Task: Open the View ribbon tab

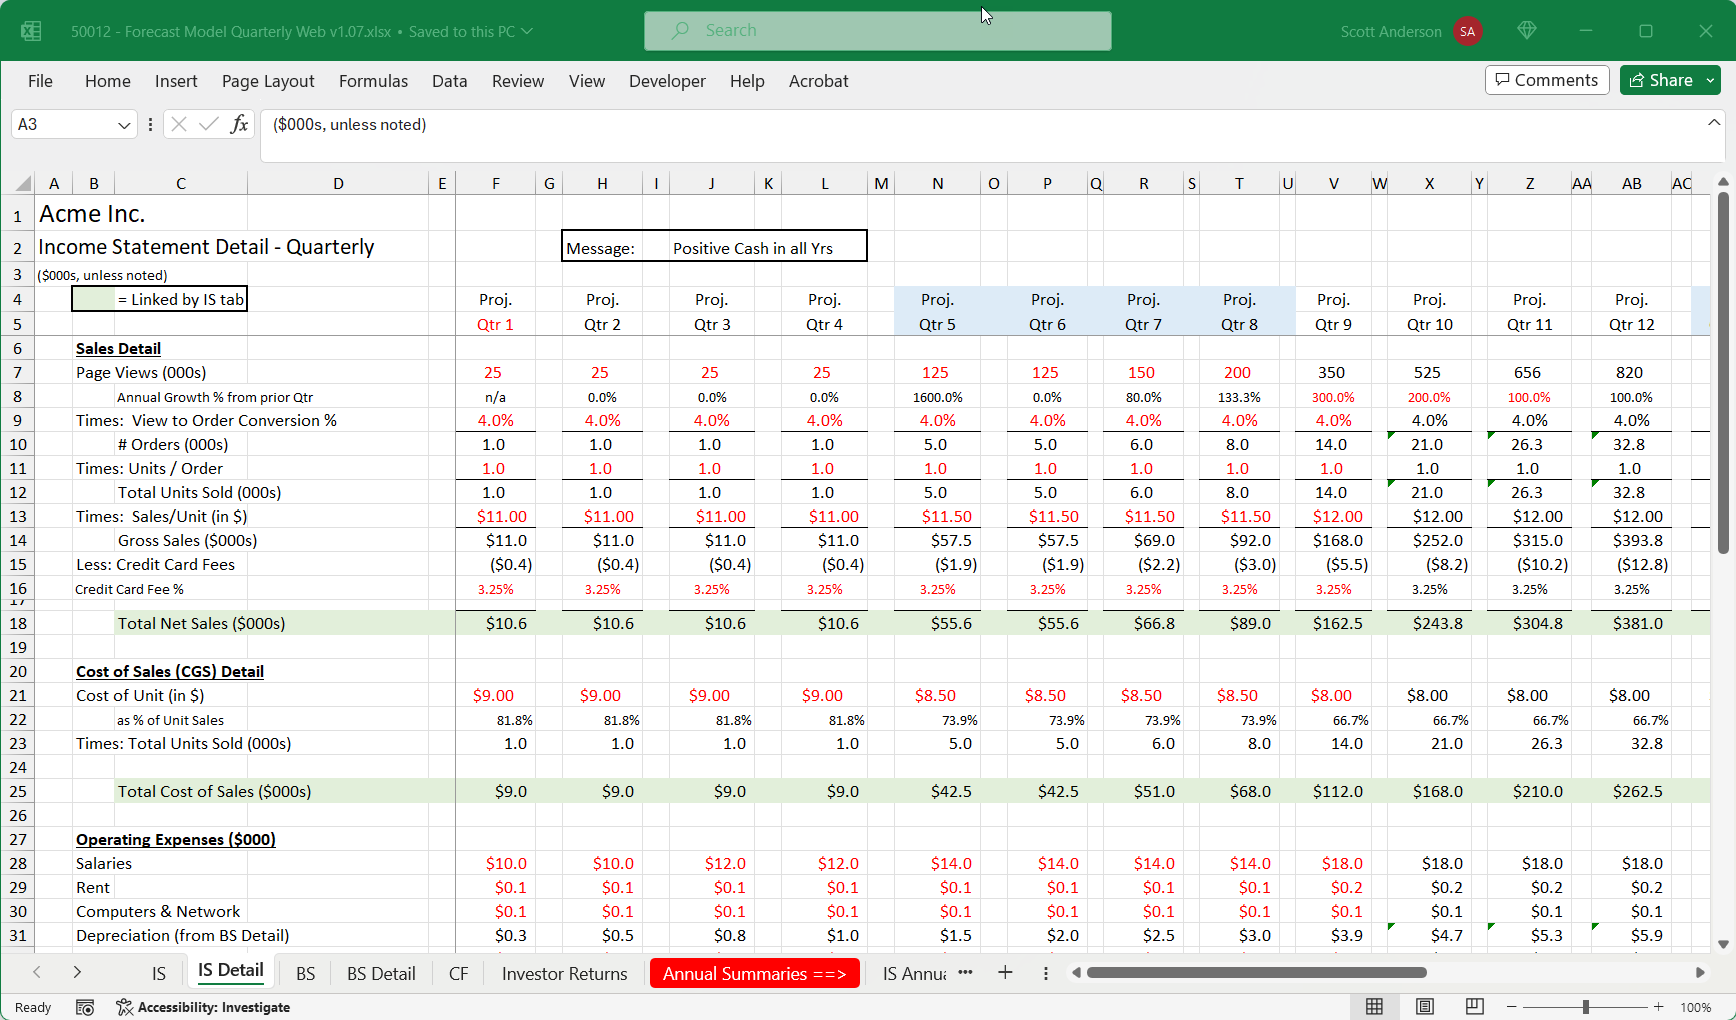Action: point(587,81)
